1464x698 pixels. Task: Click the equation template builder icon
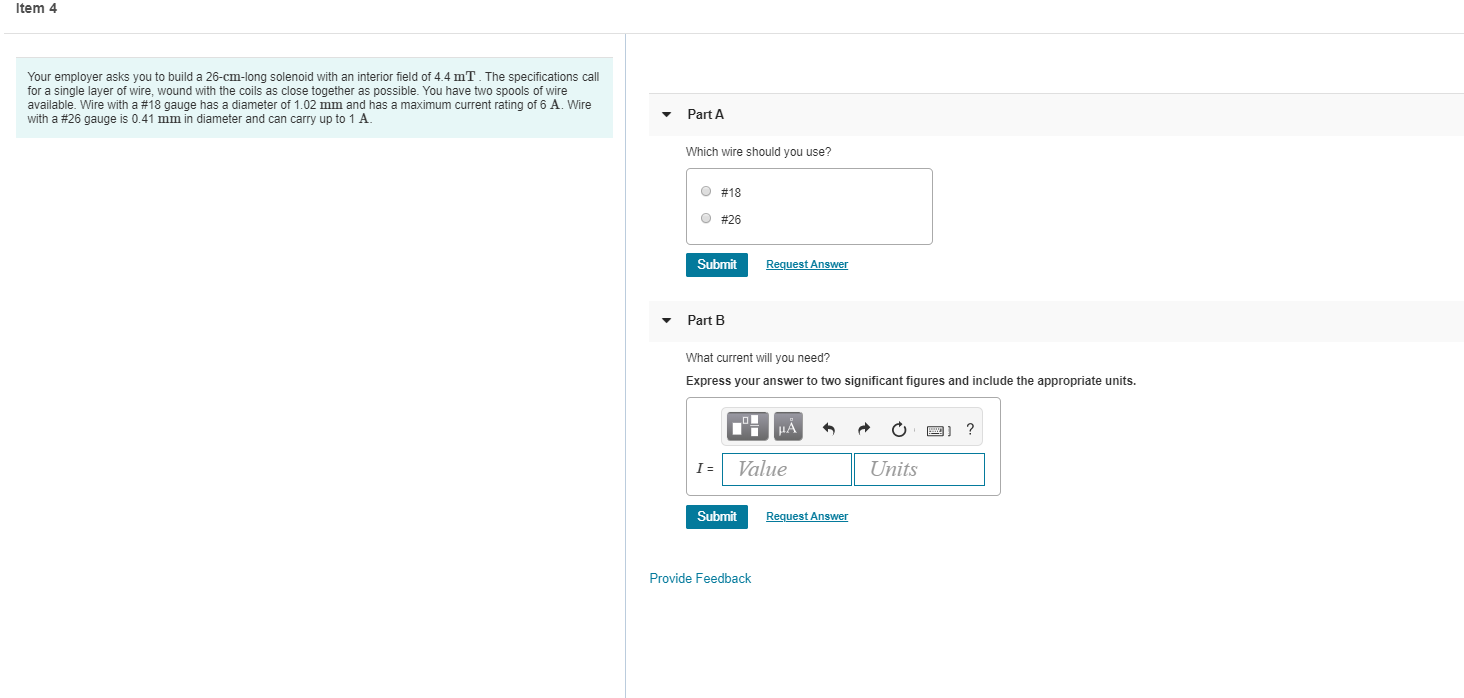pos(746,426)
